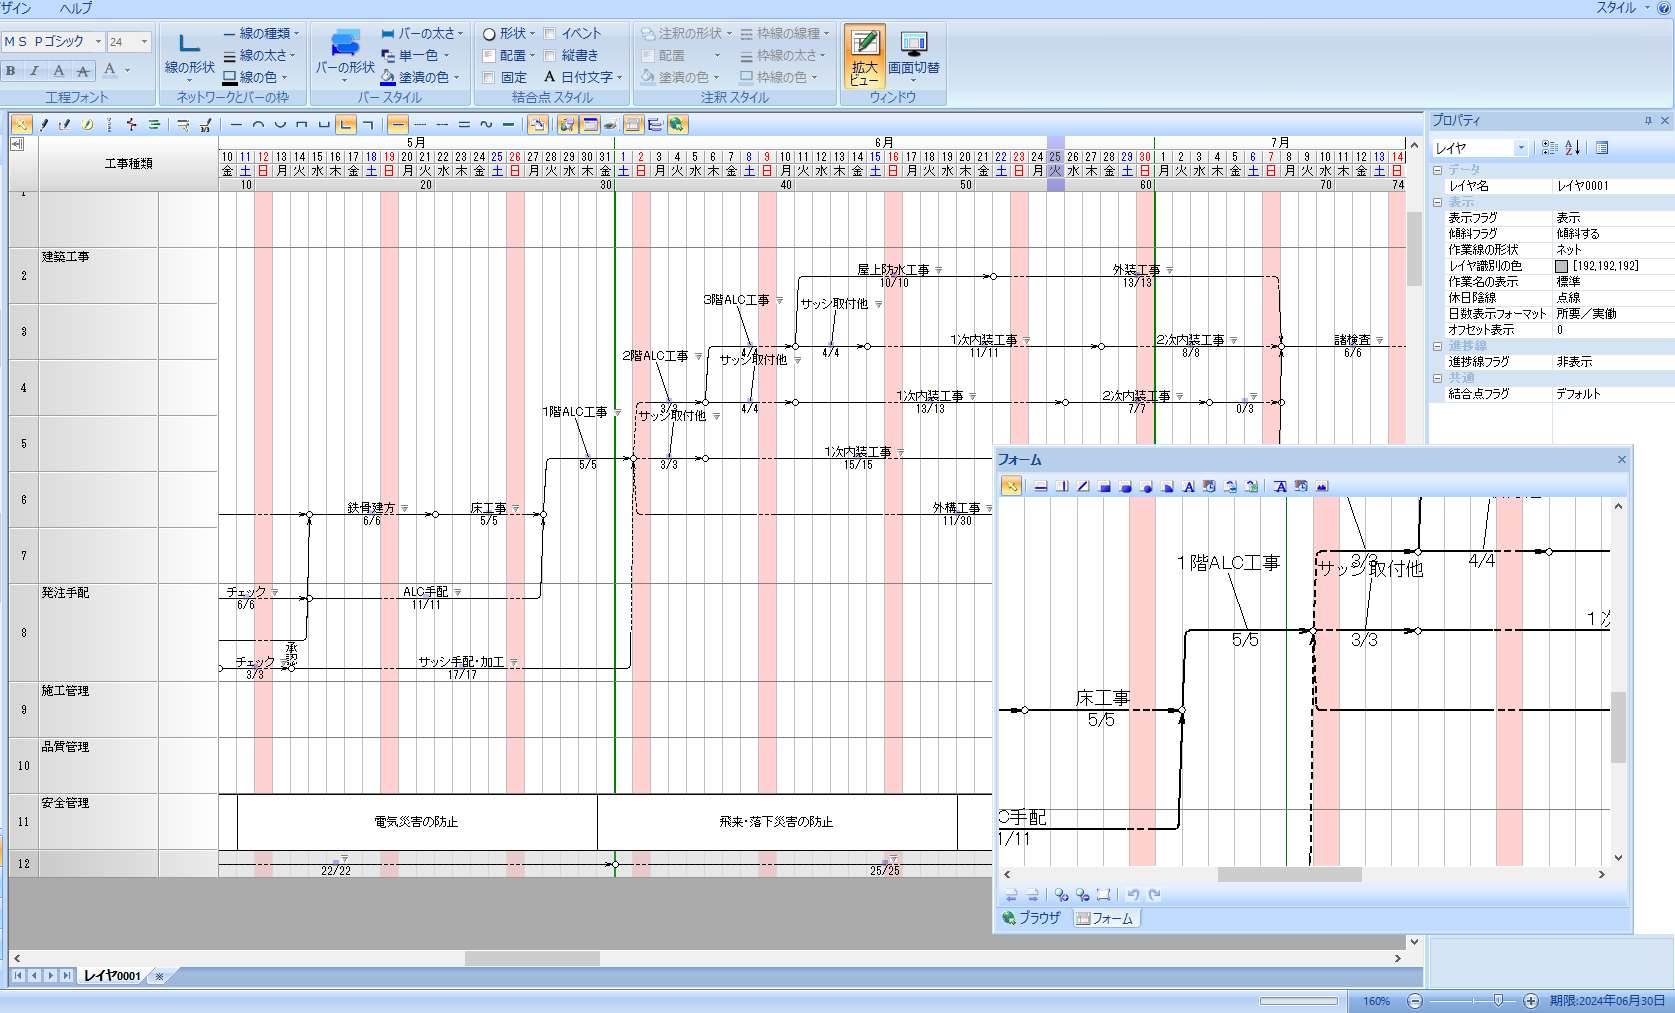Open the 日付文字 date text button

click(583, 77)
